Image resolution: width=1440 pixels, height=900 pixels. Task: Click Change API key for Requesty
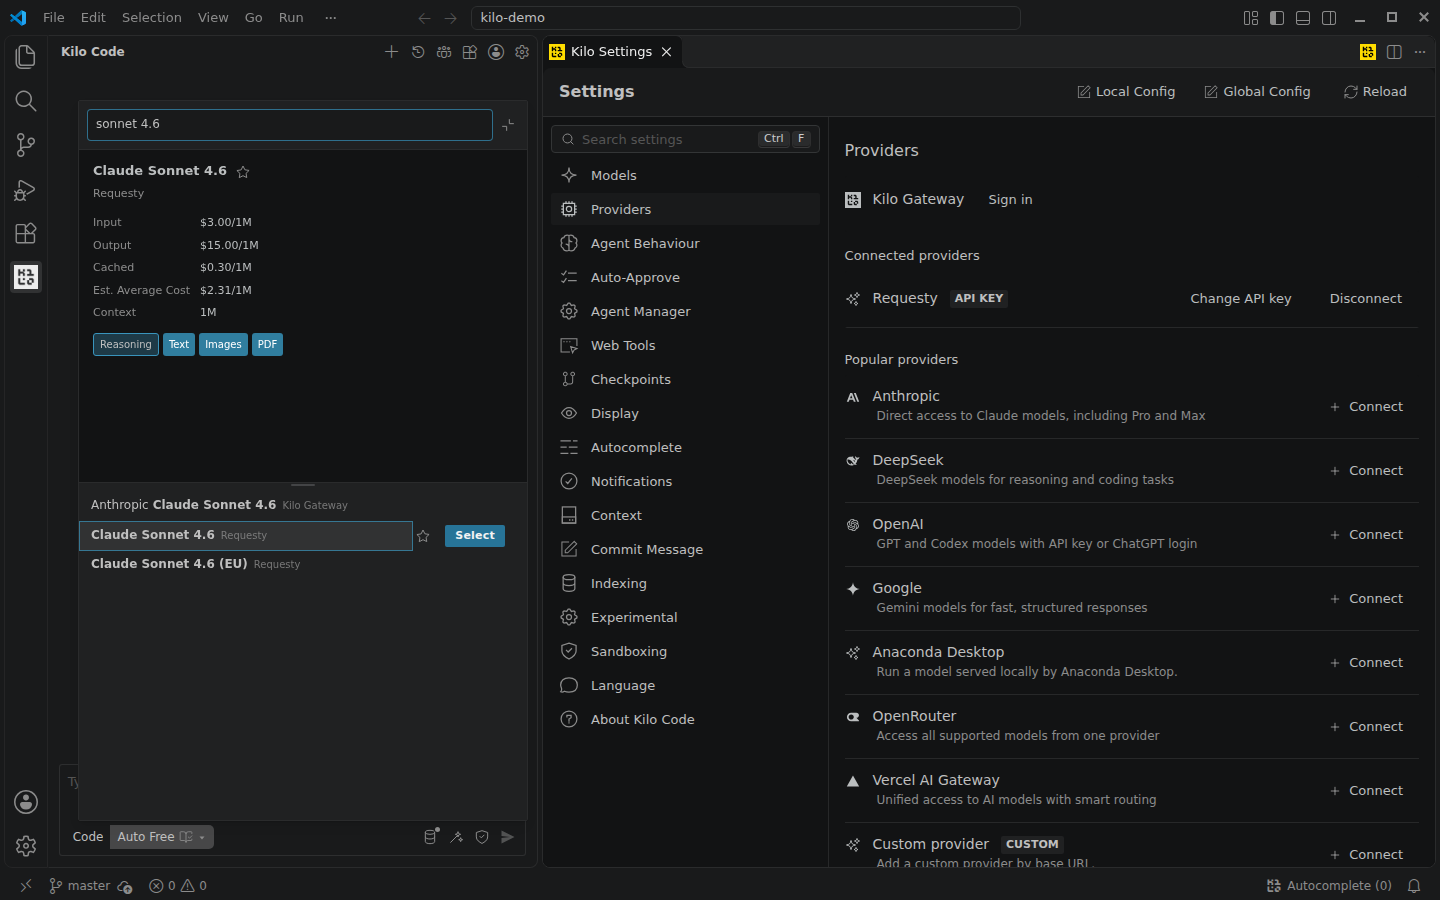(x=1241, y=299)
